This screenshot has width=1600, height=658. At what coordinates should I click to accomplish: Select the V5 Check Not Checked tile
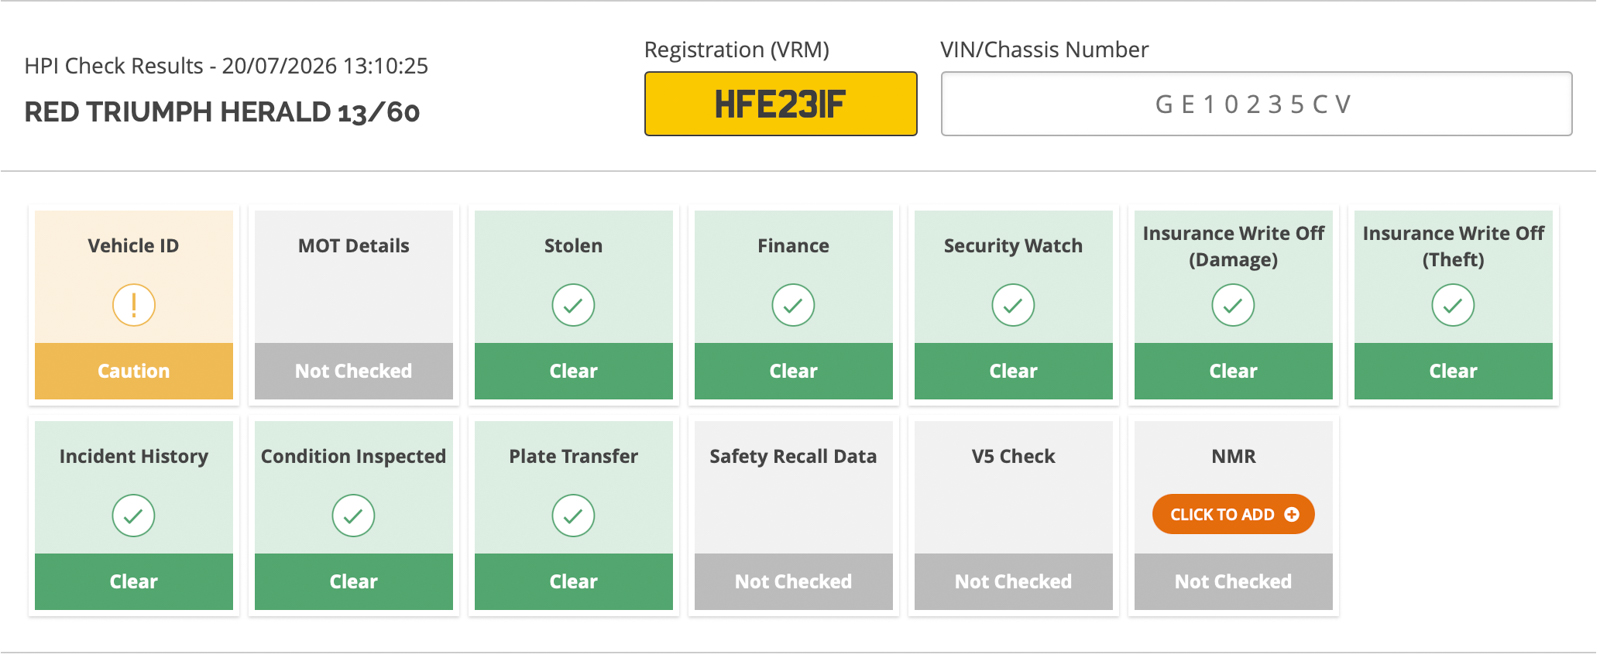point(1014,515)
